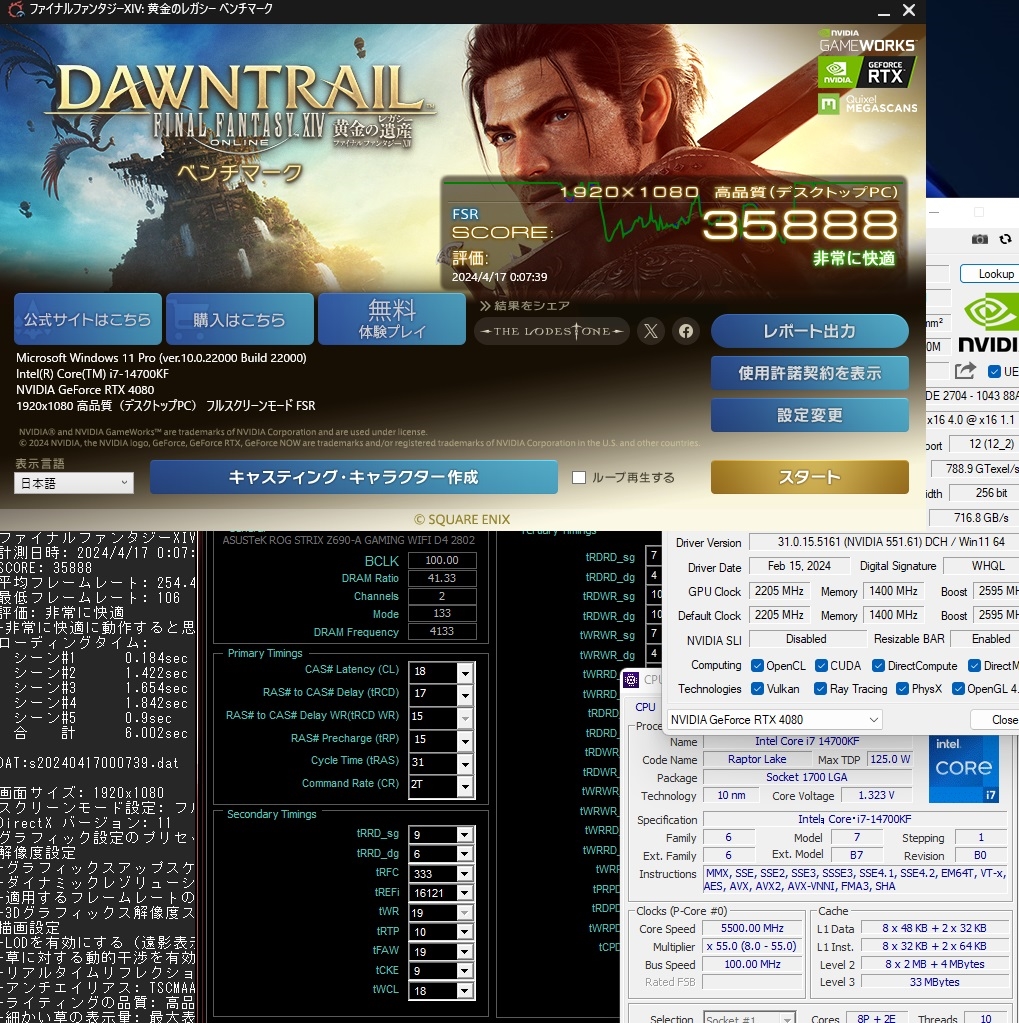
Task: Click the SCORE: 35888 line in the log
Action: [46, 568]
